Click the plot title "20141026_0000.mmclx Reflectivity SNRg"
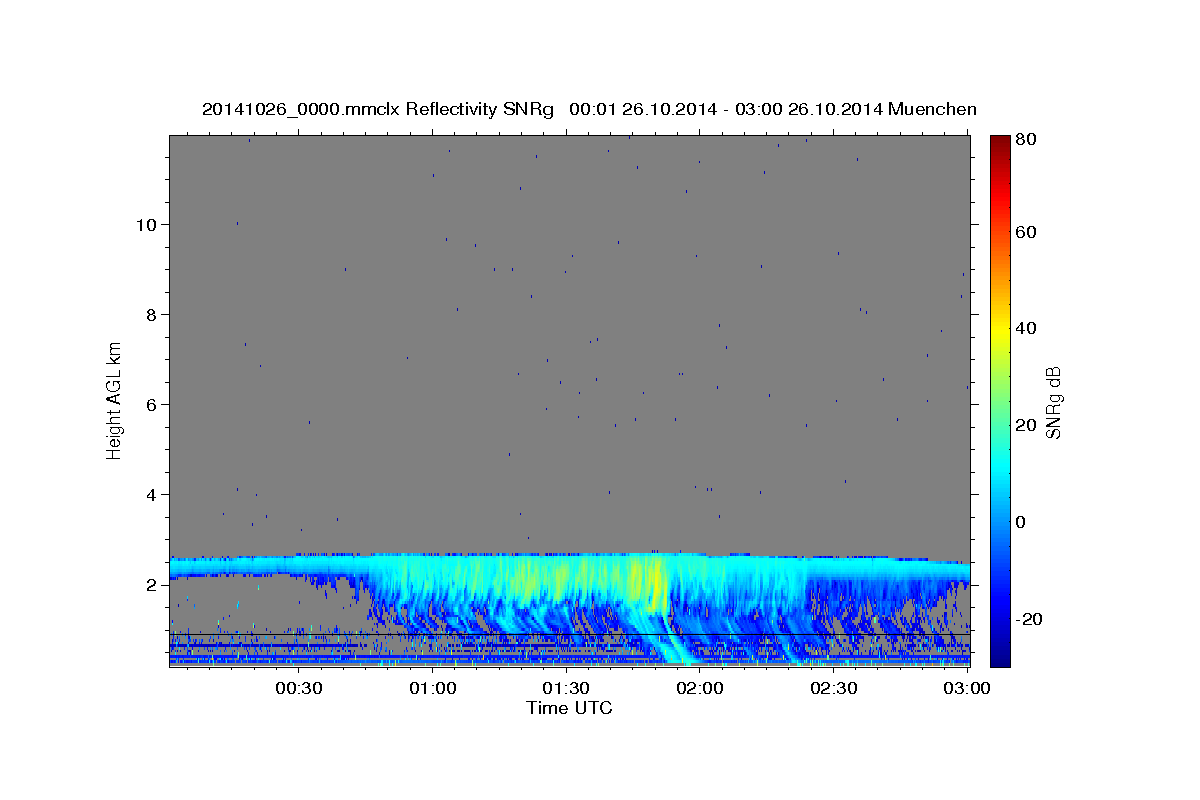This screenshot has width=1200, height=800. (377, 110)
